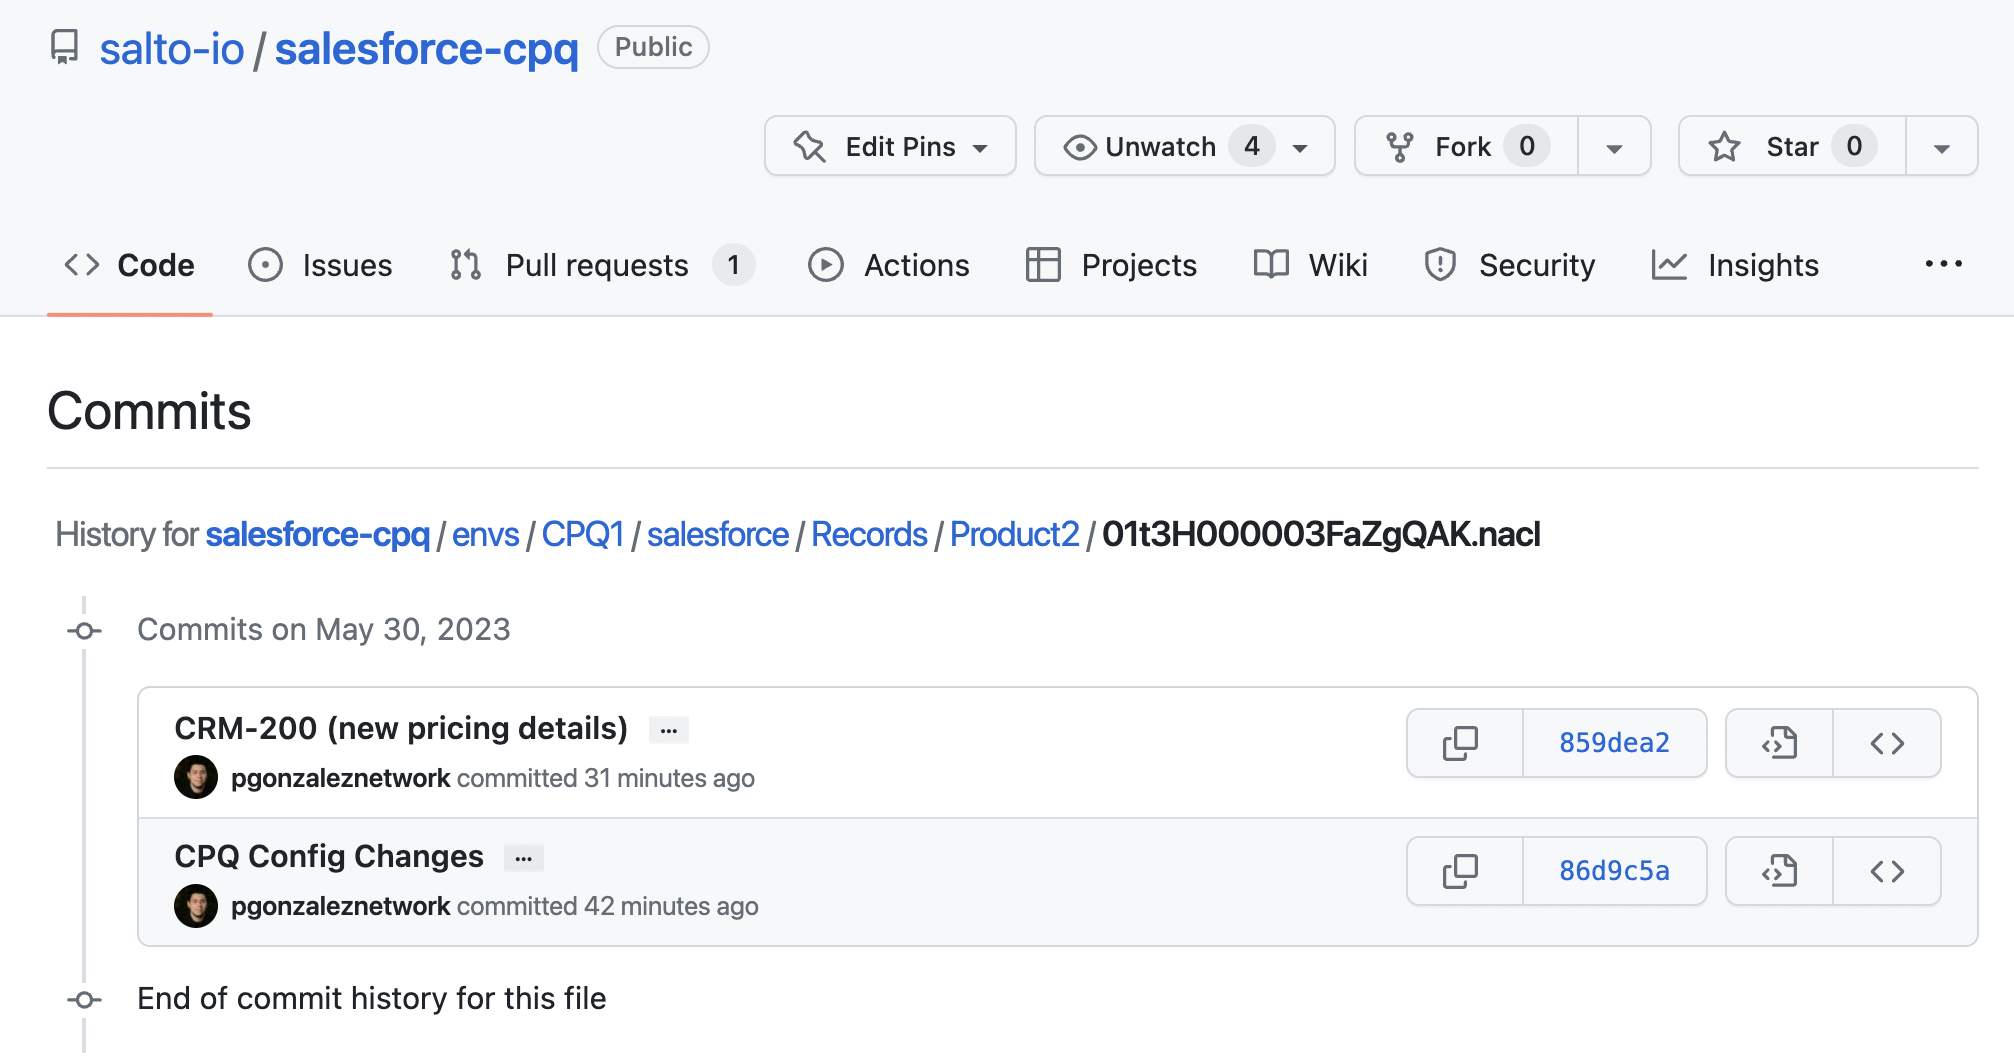Click pgonzaleznetwork avatar on CPQ Config Changes

(x=196, y=905)
